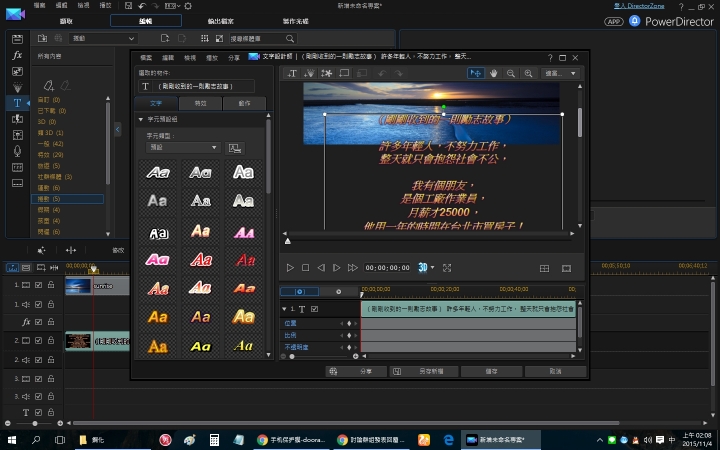
Task: Click Cancel button in Title Designer
Action: [555, 371]
